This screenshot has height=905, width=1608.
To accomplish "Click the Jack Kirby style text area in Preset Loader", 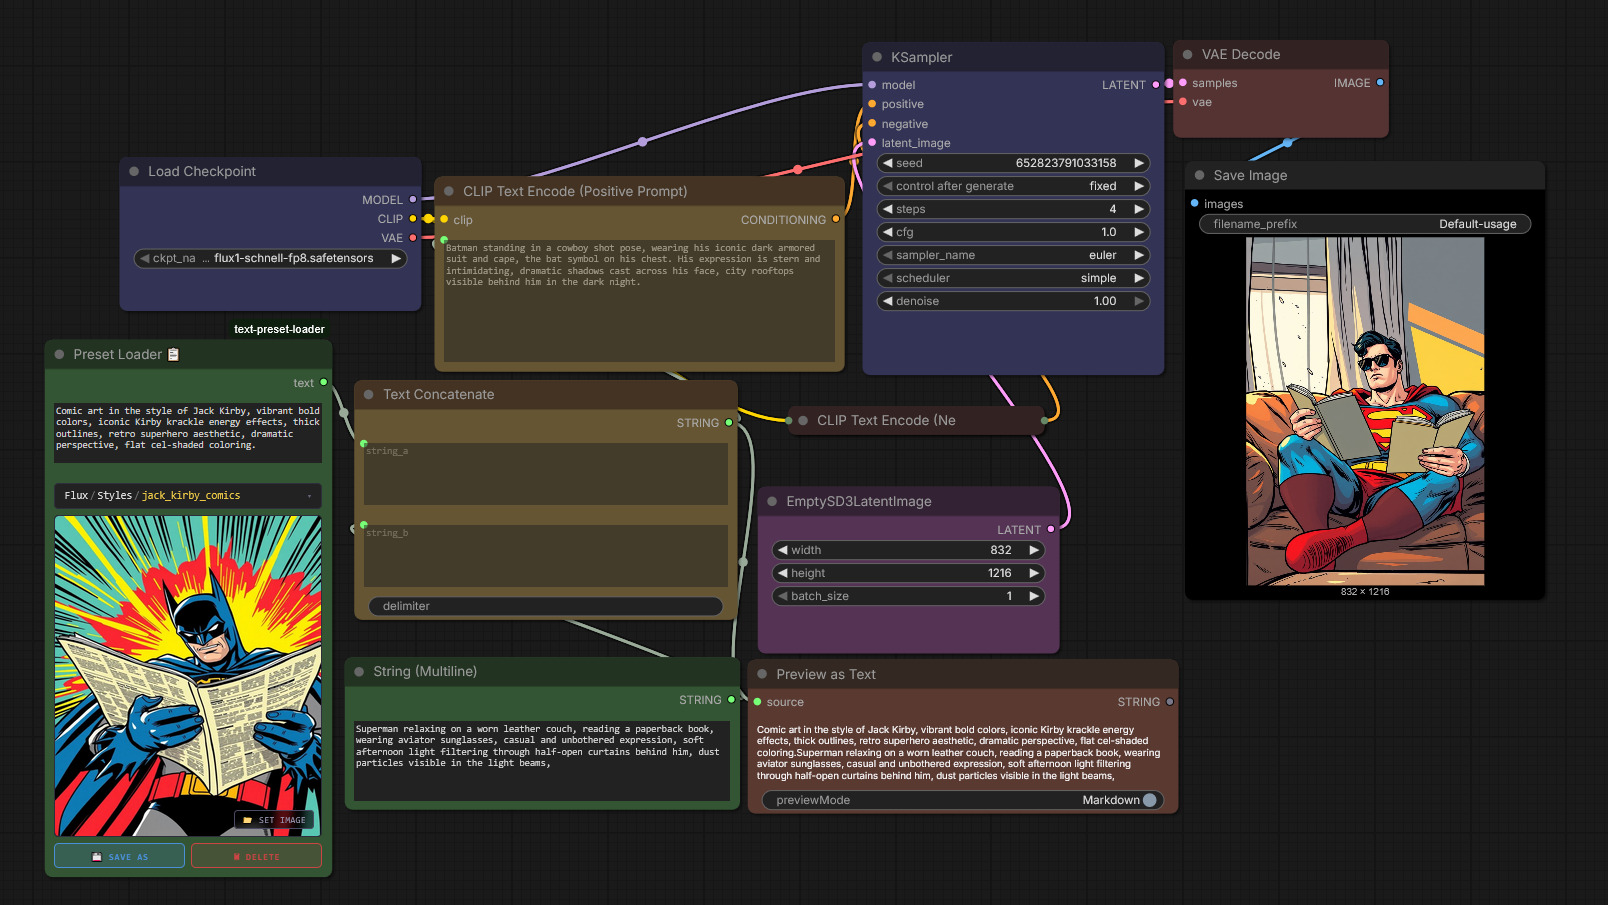I will point(188,432).
